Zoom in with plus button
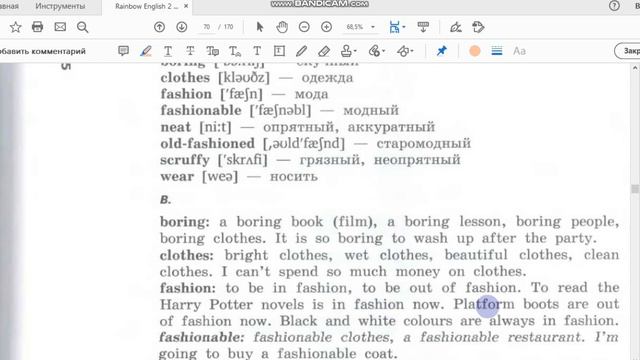 pos(327,27)
